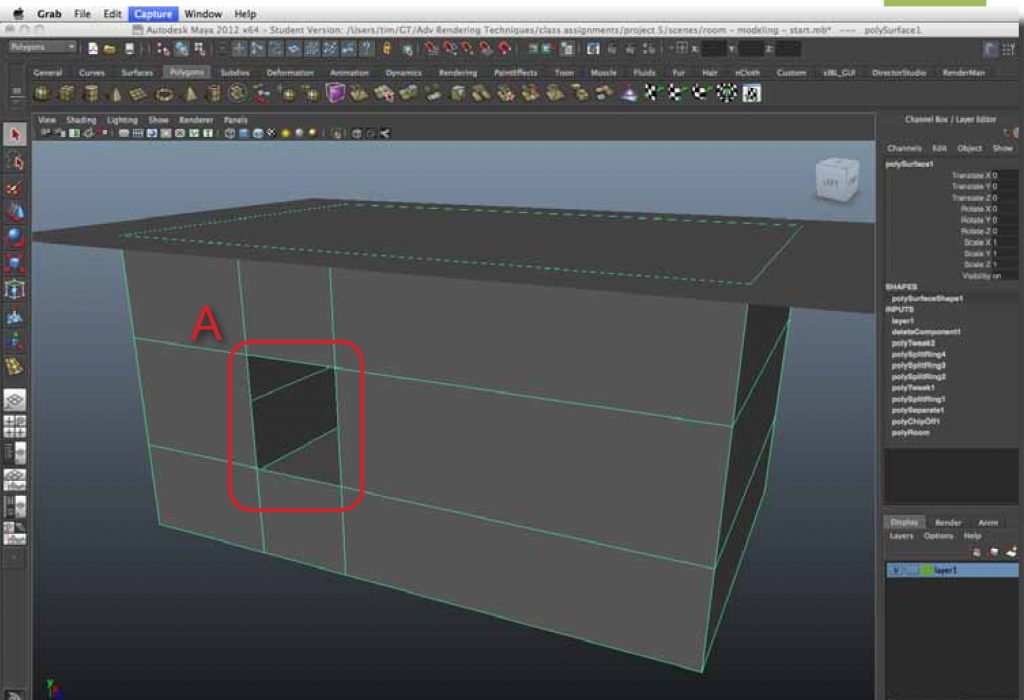Click the green color swatch on layer1
The height and width of the screenshot is (700, 1024).
click(x=926, y=569)
